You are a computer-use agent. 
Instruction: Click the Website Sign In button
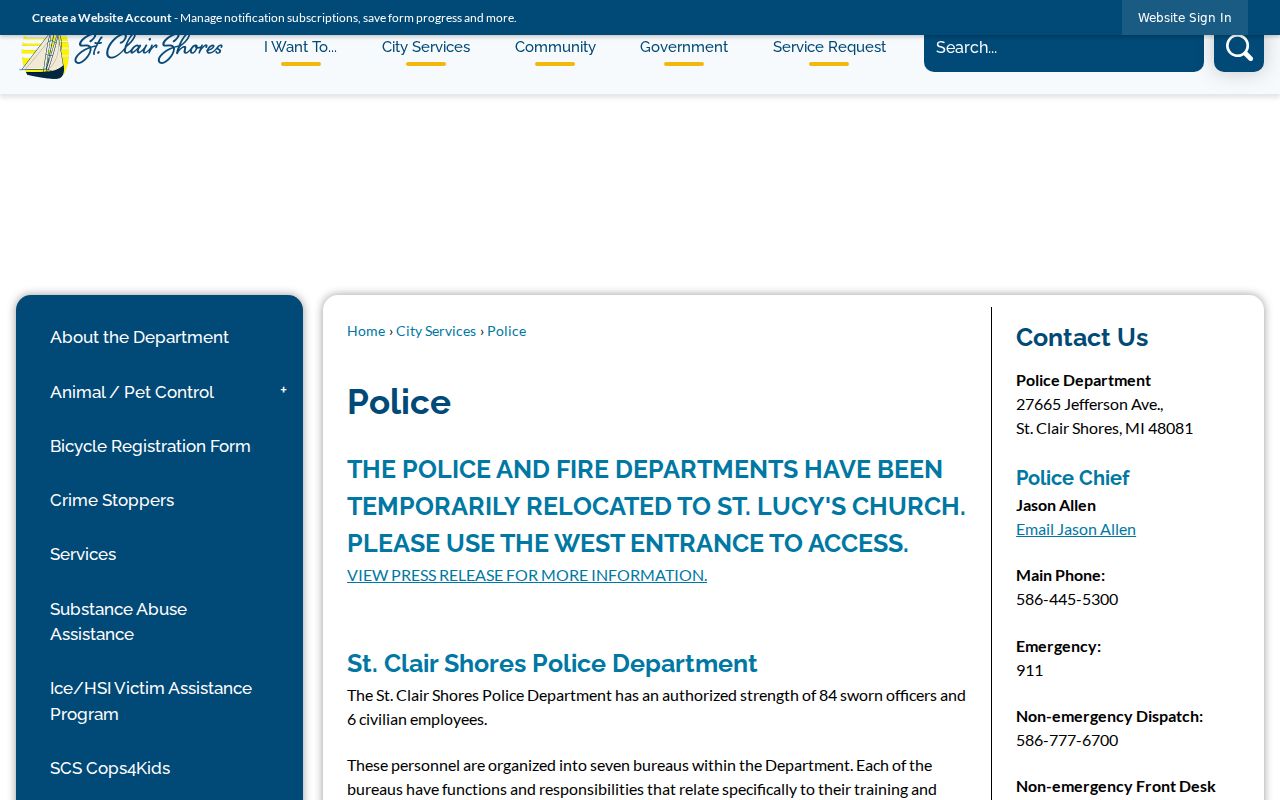pyautogui.click(x=1185, y=17)
